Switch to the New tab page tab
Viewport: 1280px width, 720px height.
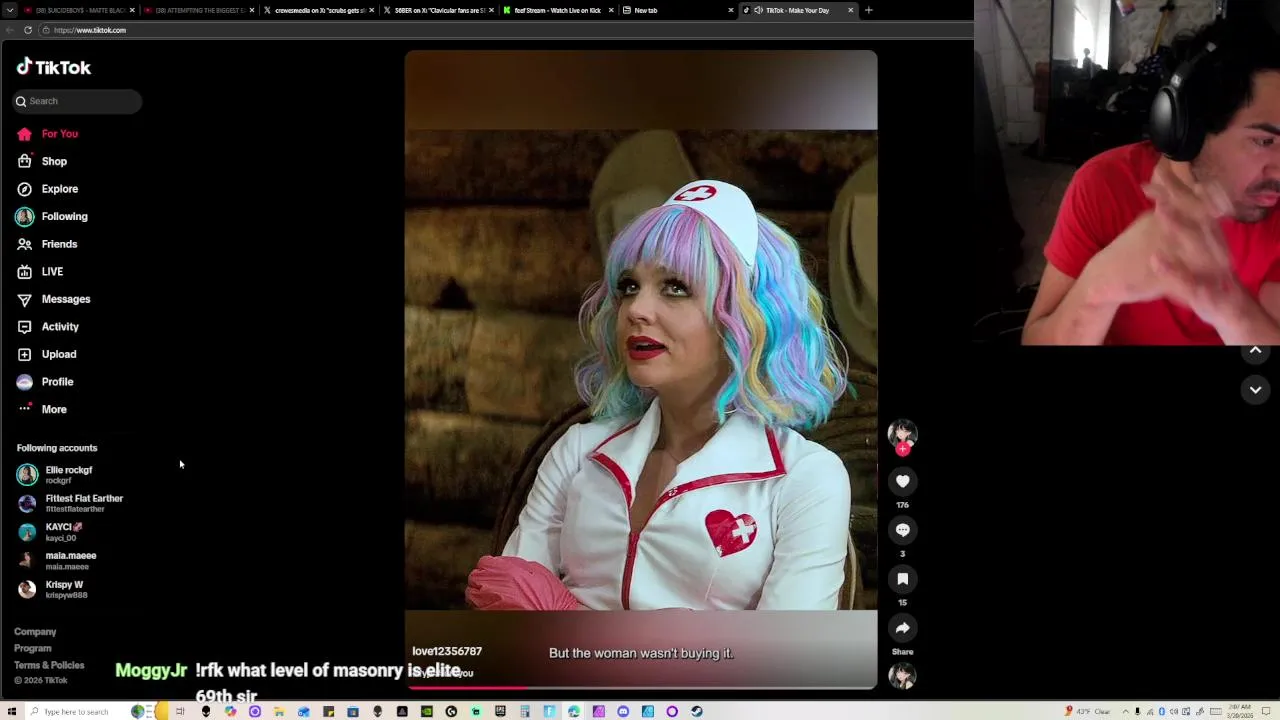tap(677, 10)
